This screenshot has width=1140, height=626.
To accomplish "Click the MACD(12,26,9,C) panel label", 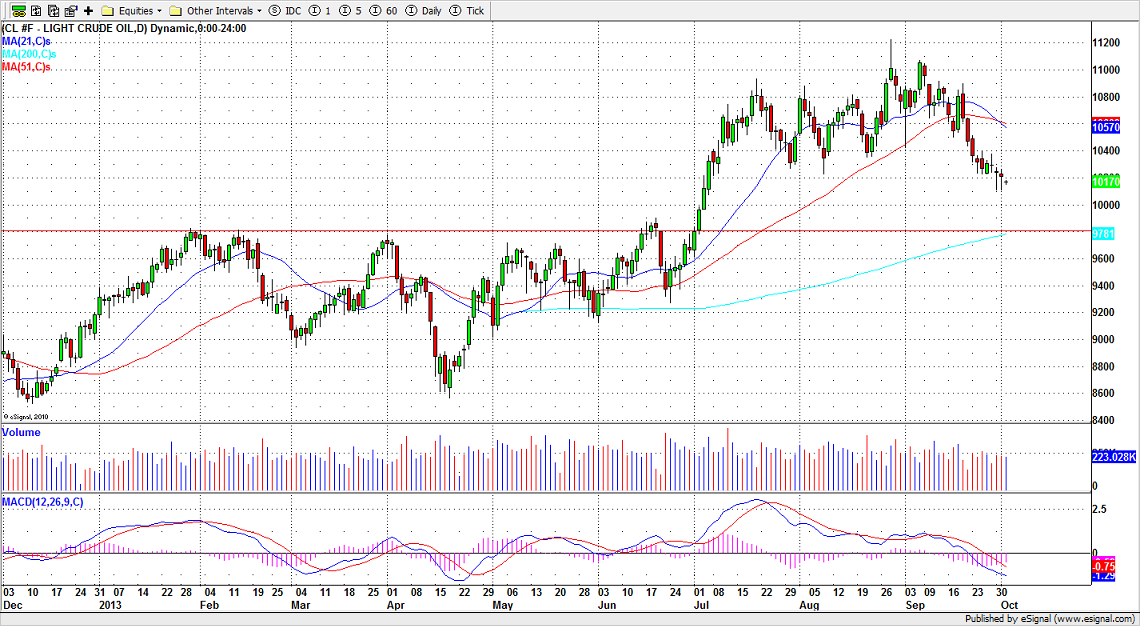I will point(43,500).
